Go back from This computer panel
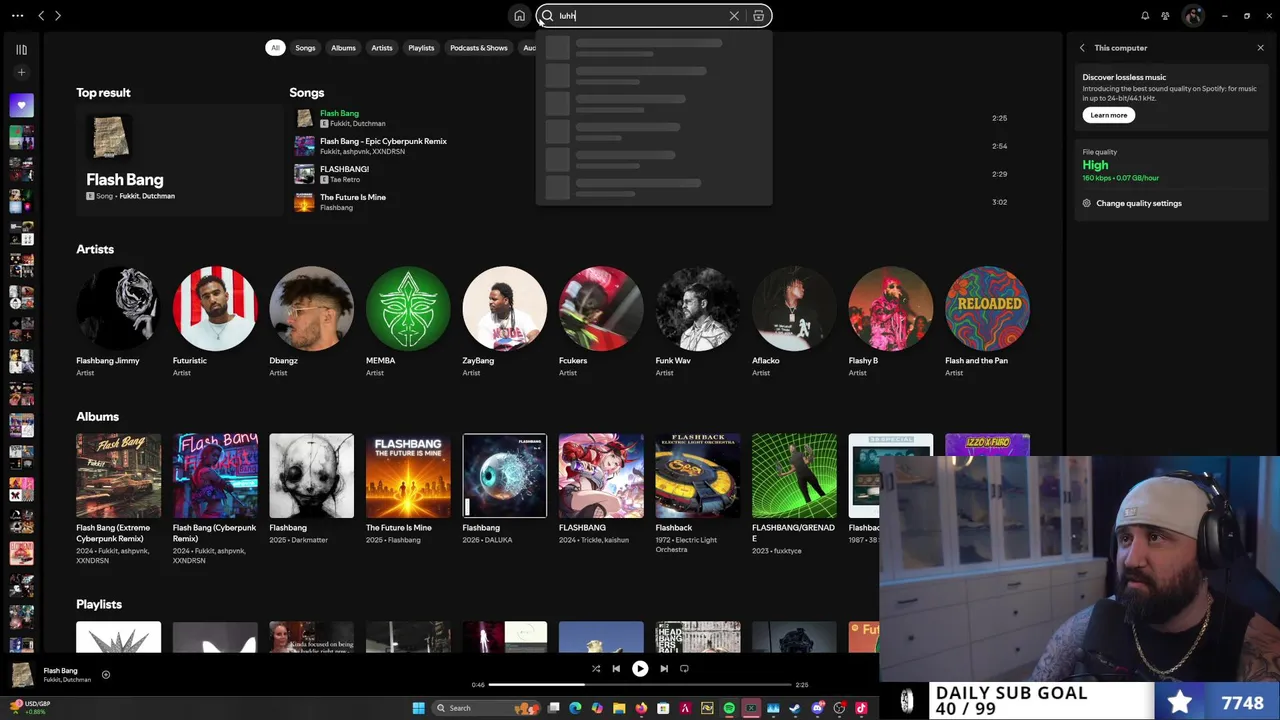This screenshot has width=1280, height=720. click(x=1081, y=48)
